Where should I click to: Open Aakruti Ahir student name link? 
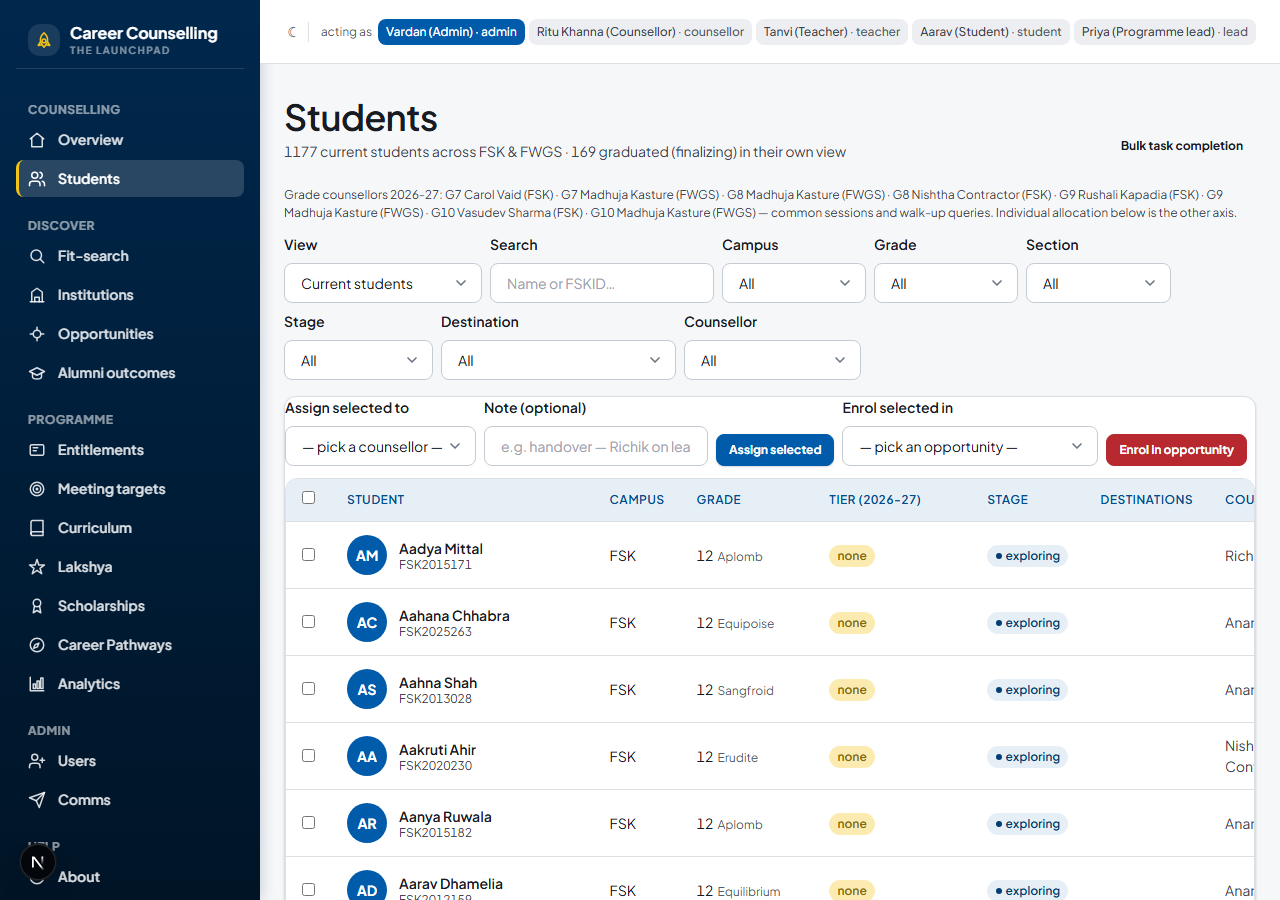click(437, 750)
